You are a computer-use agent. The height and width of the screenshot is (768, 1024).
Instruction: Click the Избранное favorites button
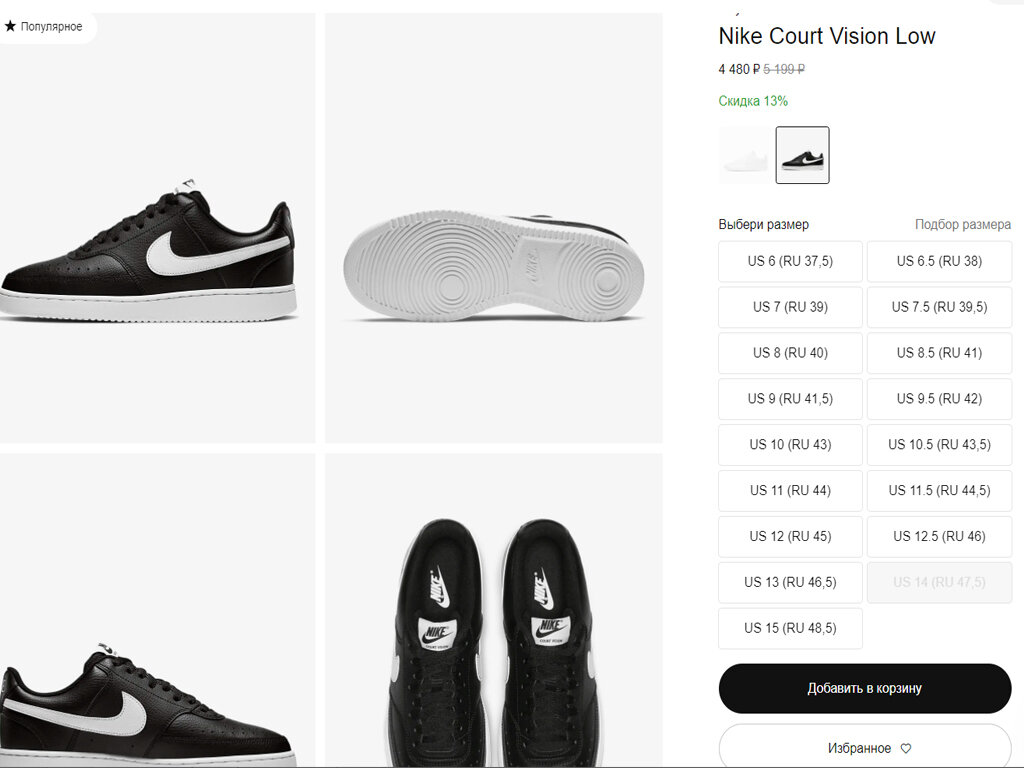(864, 747)
